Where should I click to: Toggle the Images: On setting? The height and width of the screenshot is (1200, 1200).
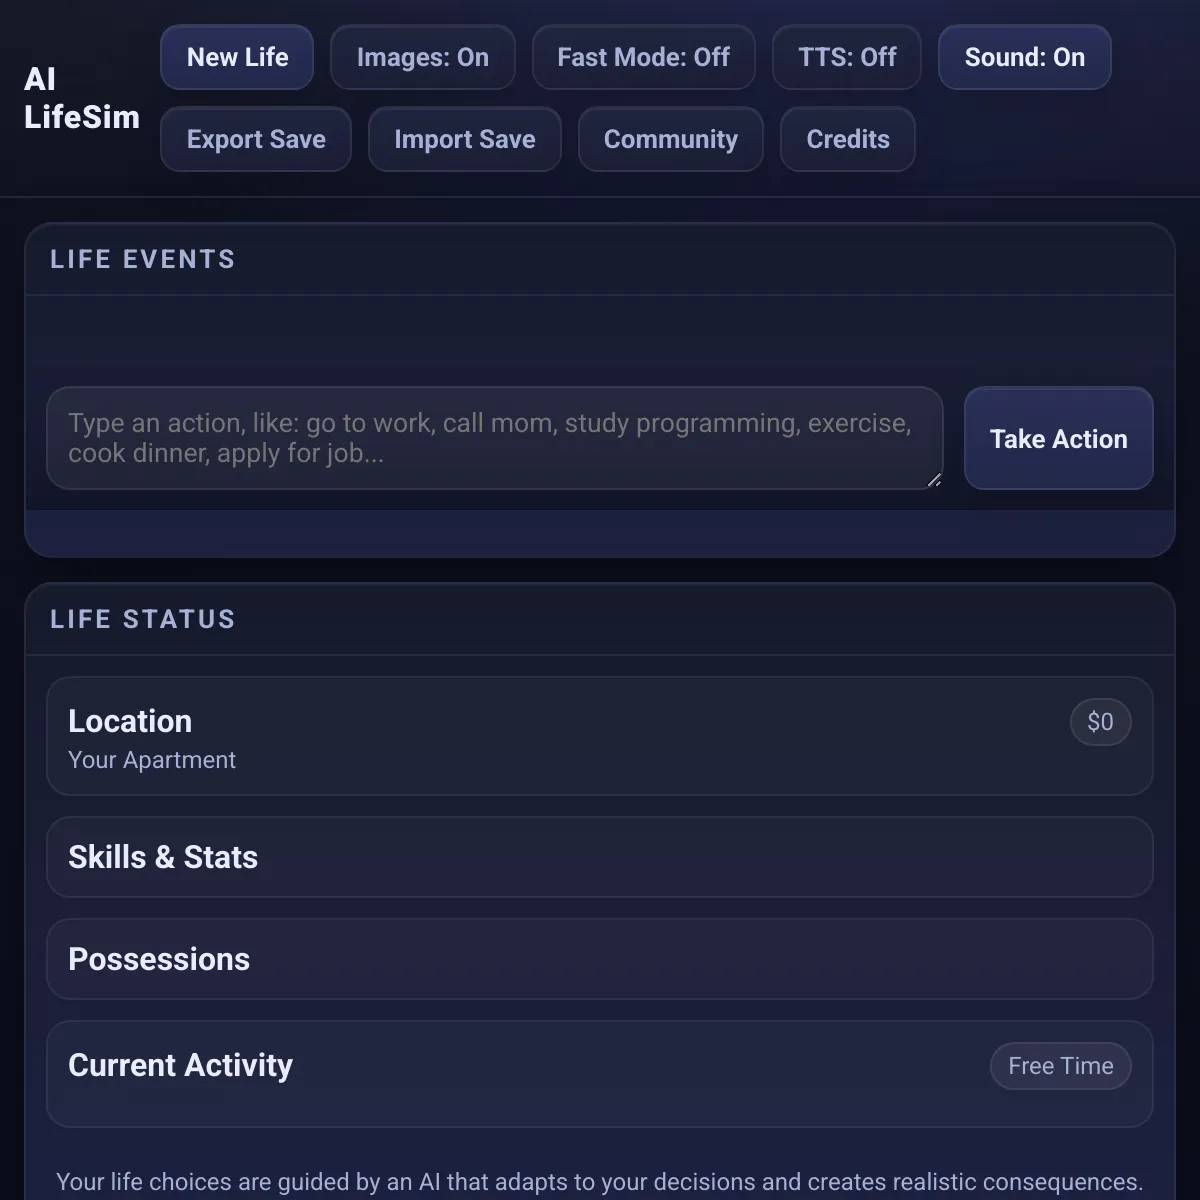[422, 57]
